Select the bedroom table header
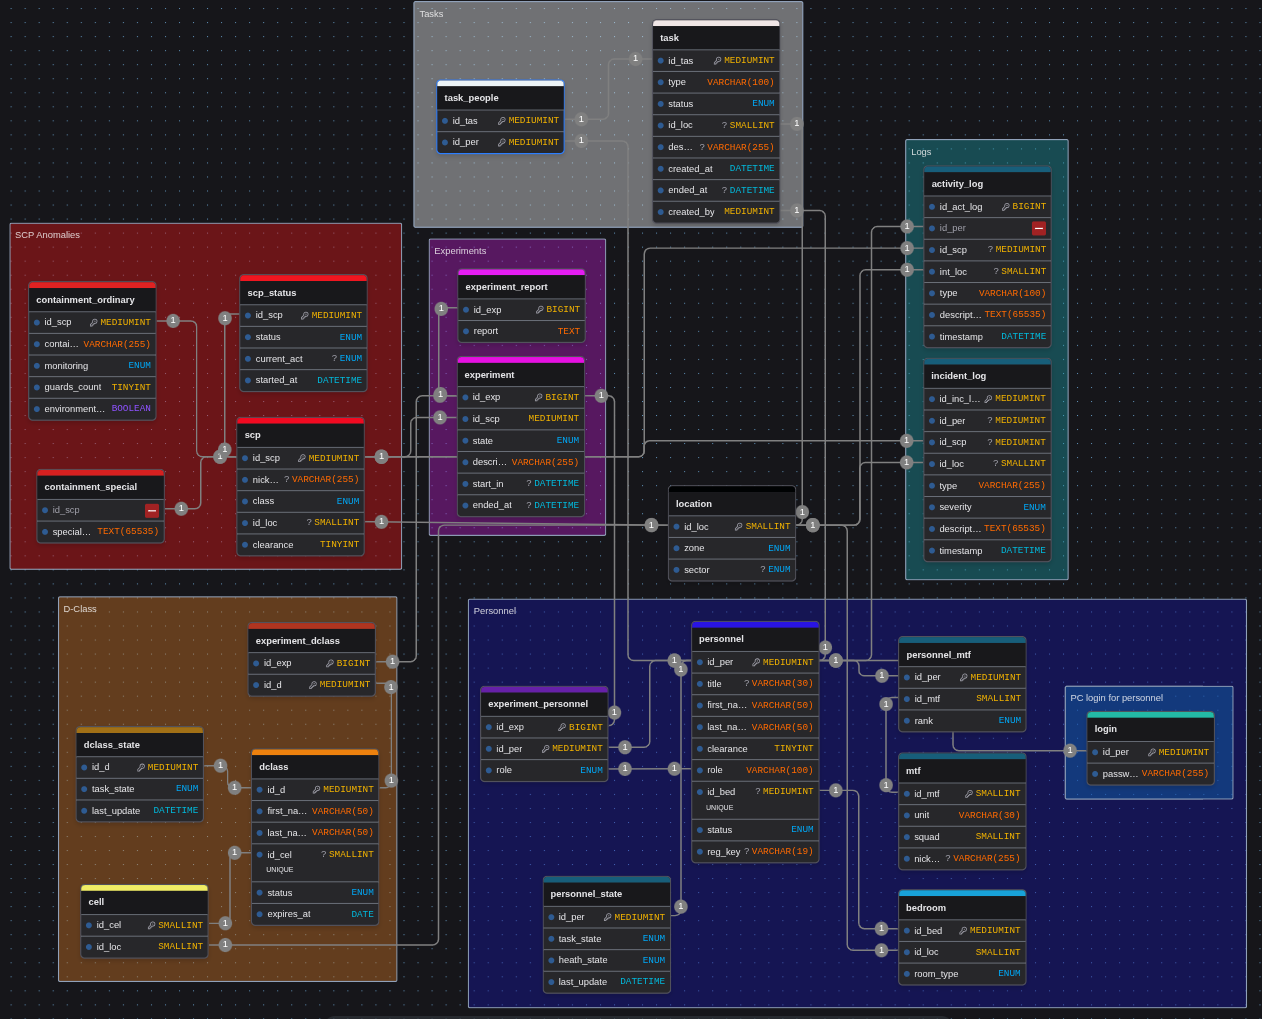 962,908
